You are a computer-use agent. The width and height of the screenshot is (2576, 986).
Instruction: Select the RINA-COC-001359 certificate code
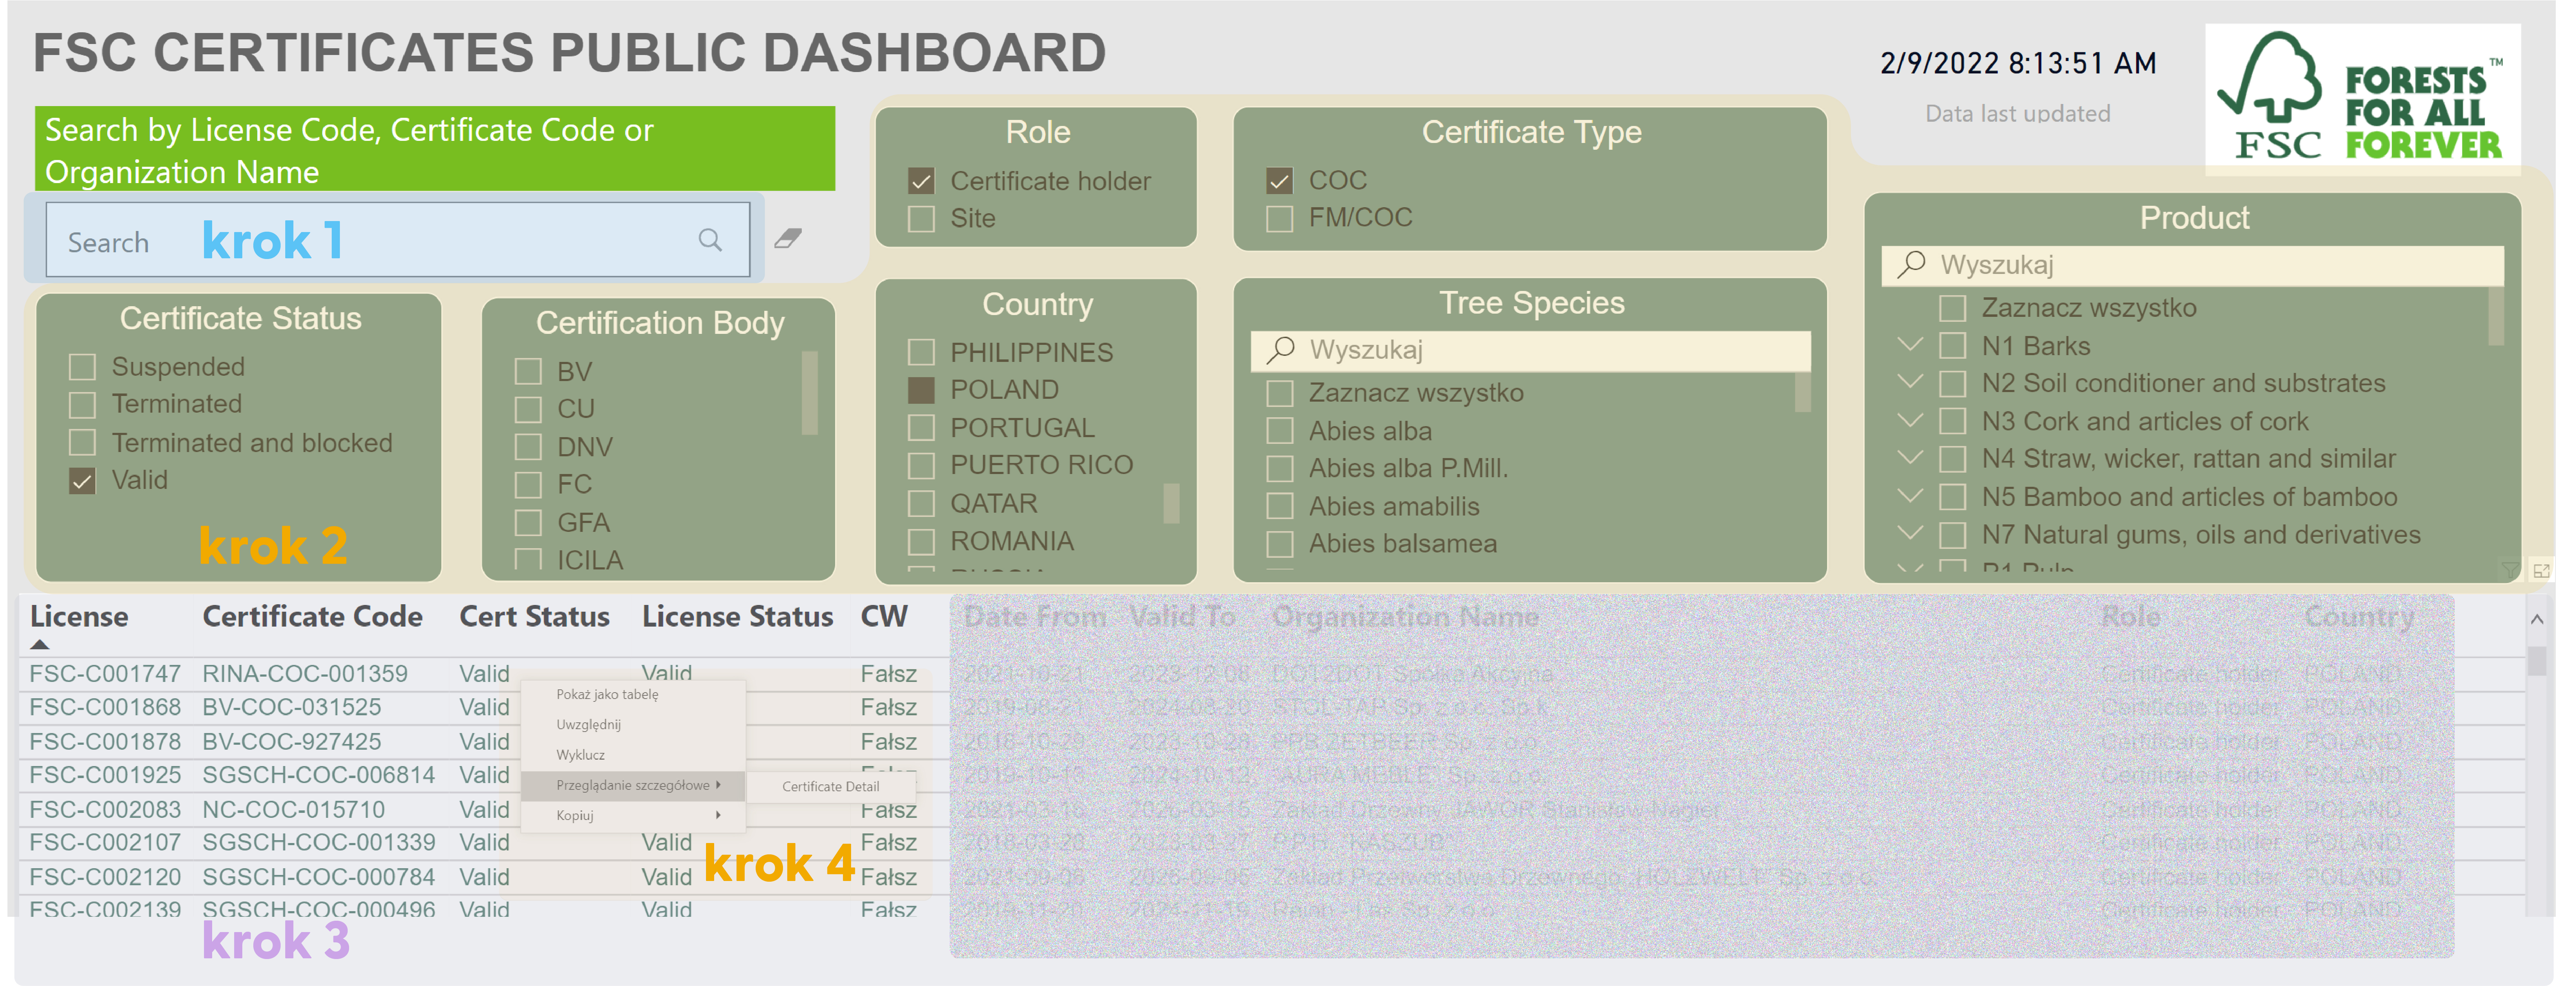(305, 674)
